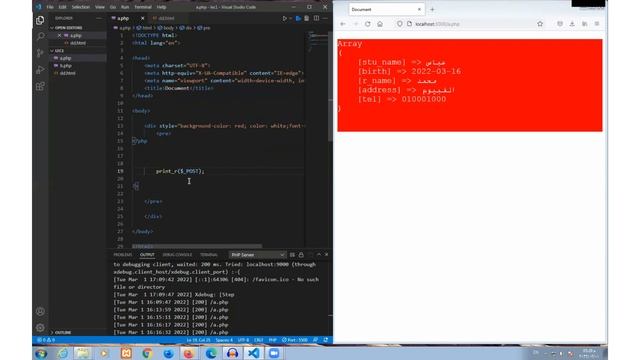This screenshot has width=640, height=360.
Task: Open the Run and Debug view
Action: 40,70
